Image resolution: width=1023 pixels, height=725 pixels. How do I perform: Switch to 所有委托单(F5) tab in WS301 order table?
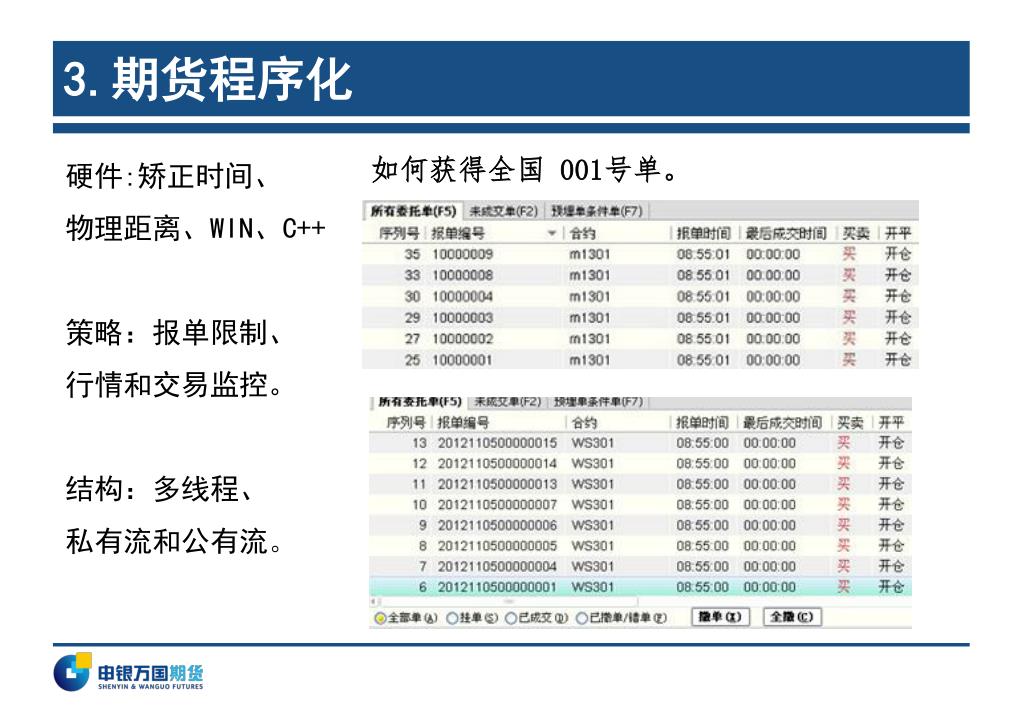click(420, 401)
